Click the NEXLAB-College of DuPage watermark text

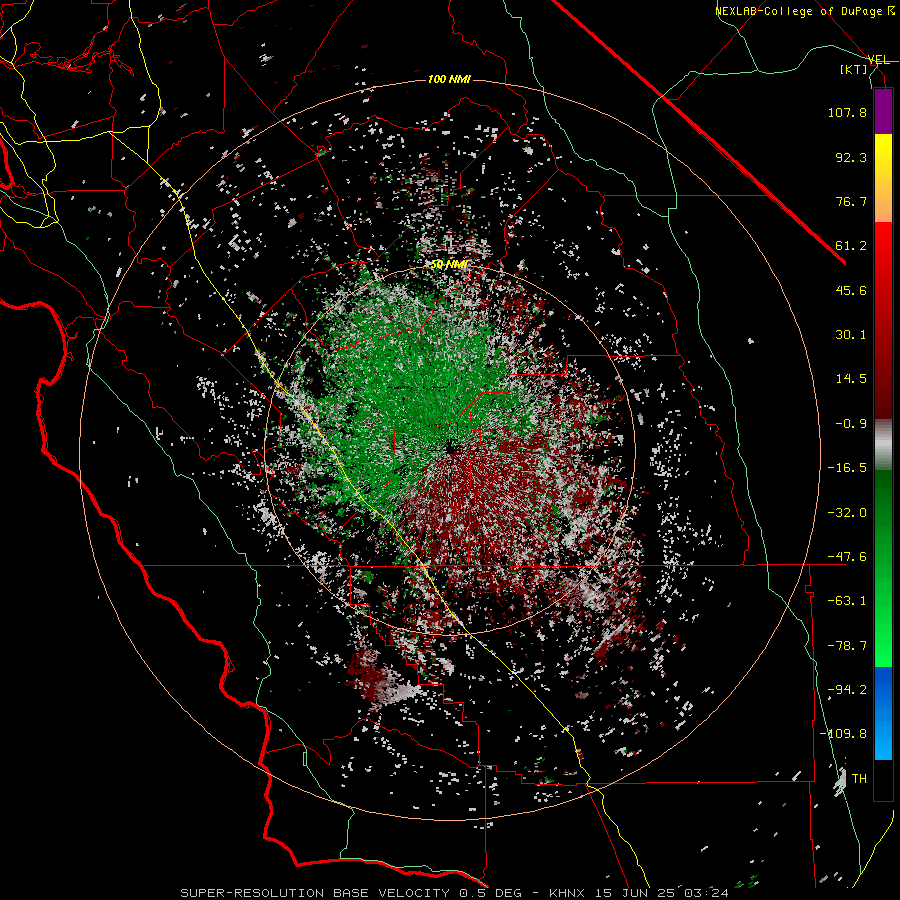pyautogui.click(x=804, y=11)
